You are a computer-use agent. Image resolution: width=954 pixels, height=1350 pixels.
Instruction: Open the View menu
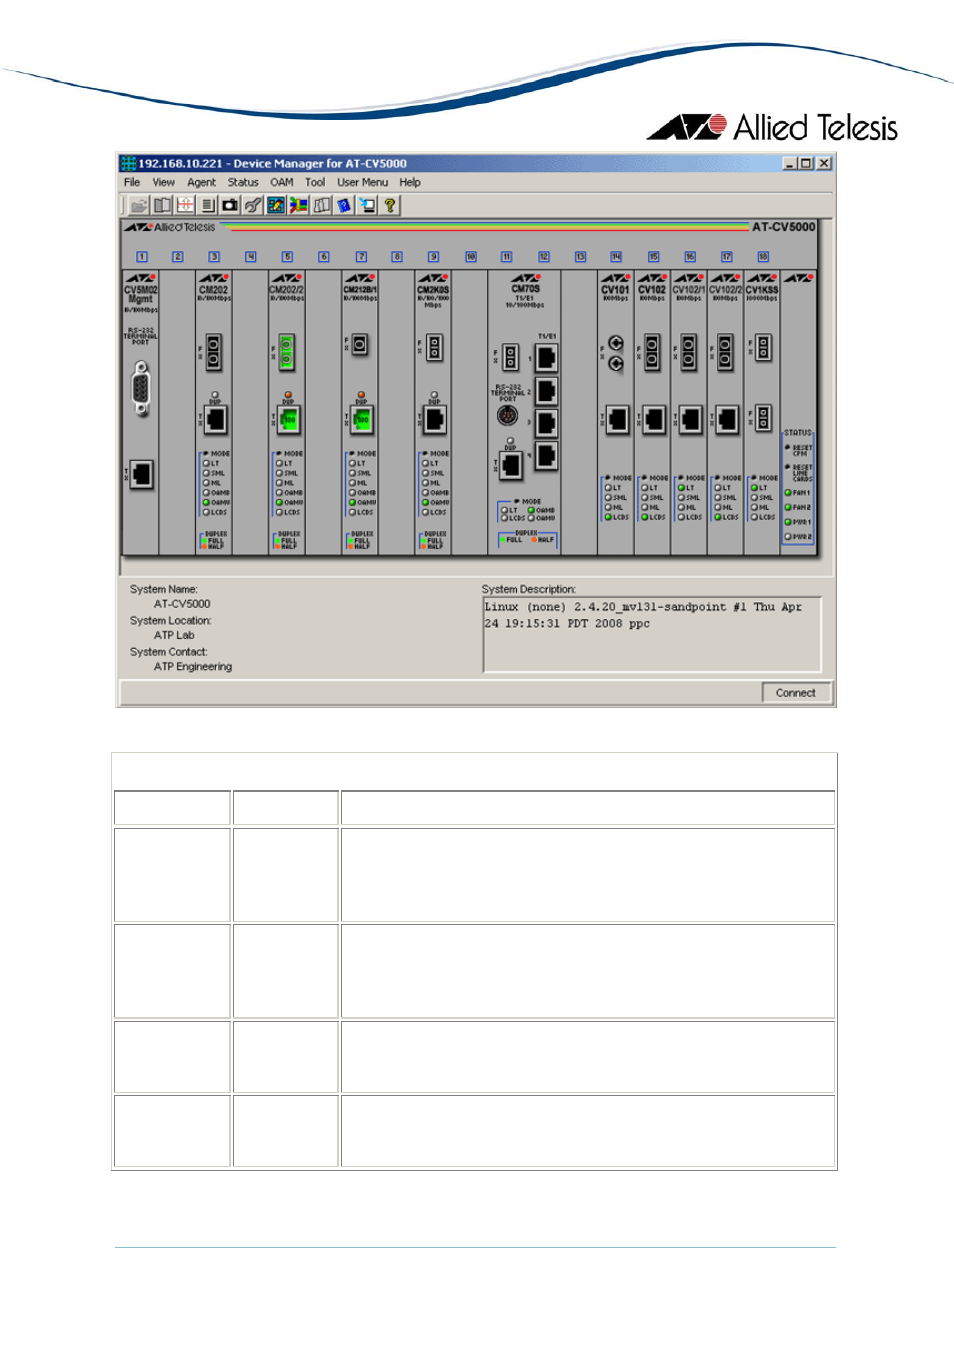point(163,182)
